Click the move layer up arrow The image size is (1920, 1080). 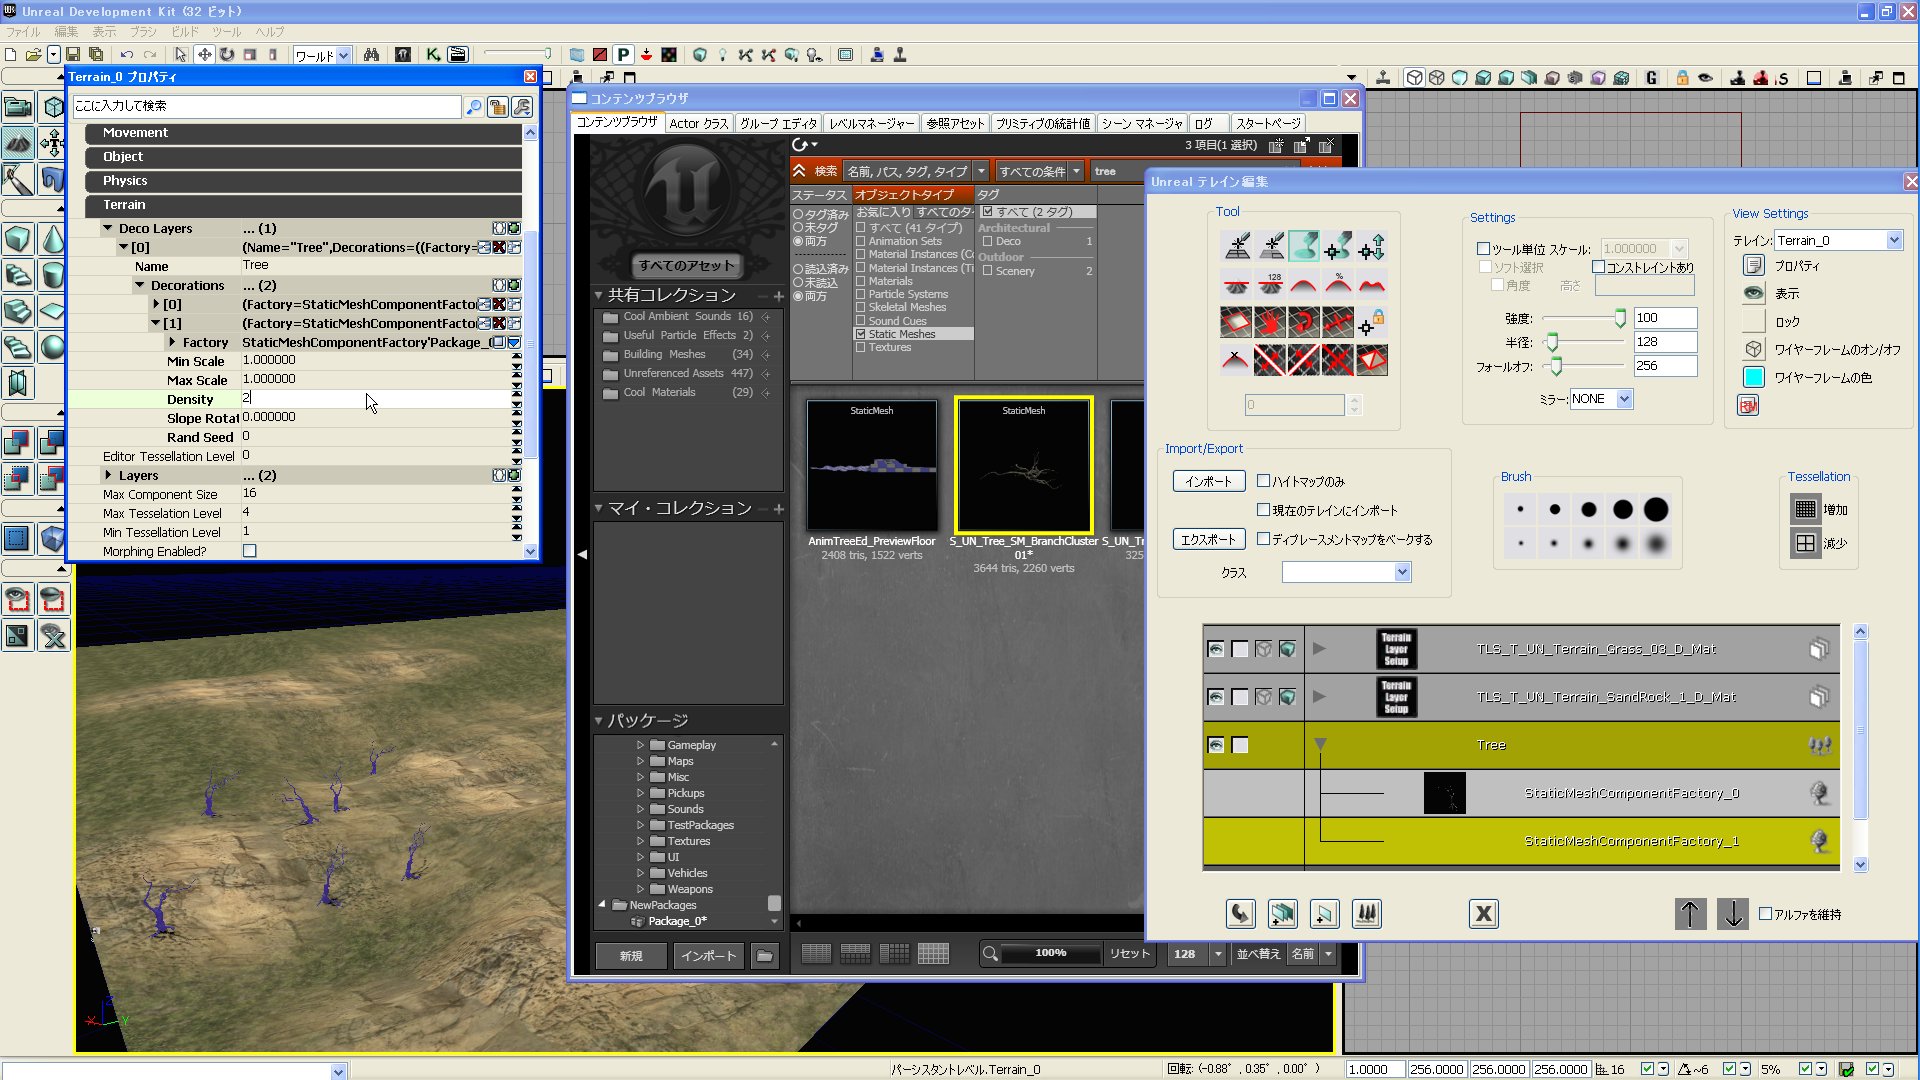1690,913
